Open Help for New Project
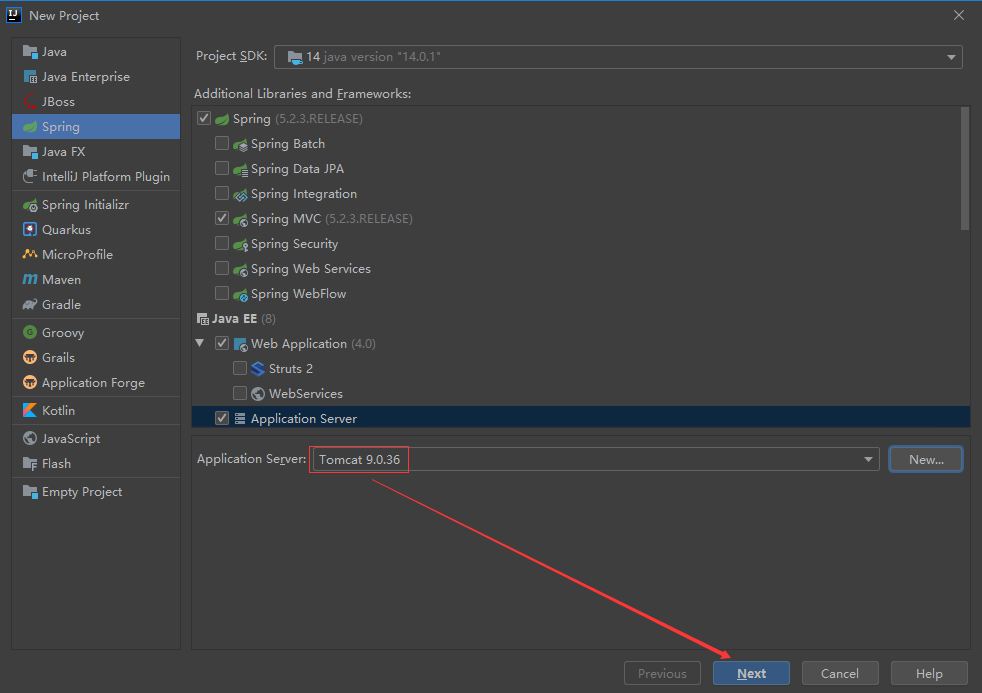 click(929, 674)
